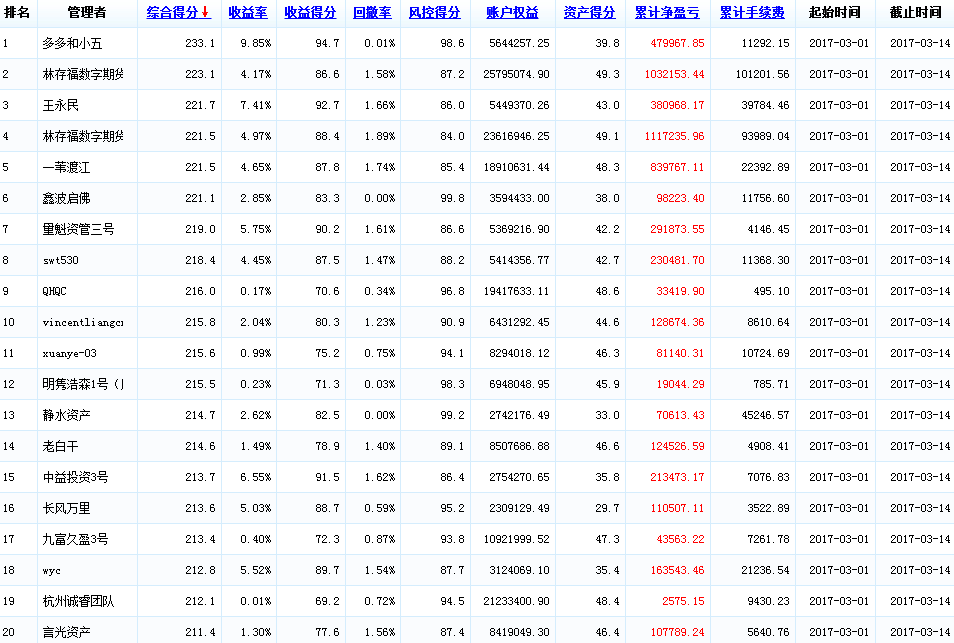Click net profit value 230481.70

coord(677,260)
